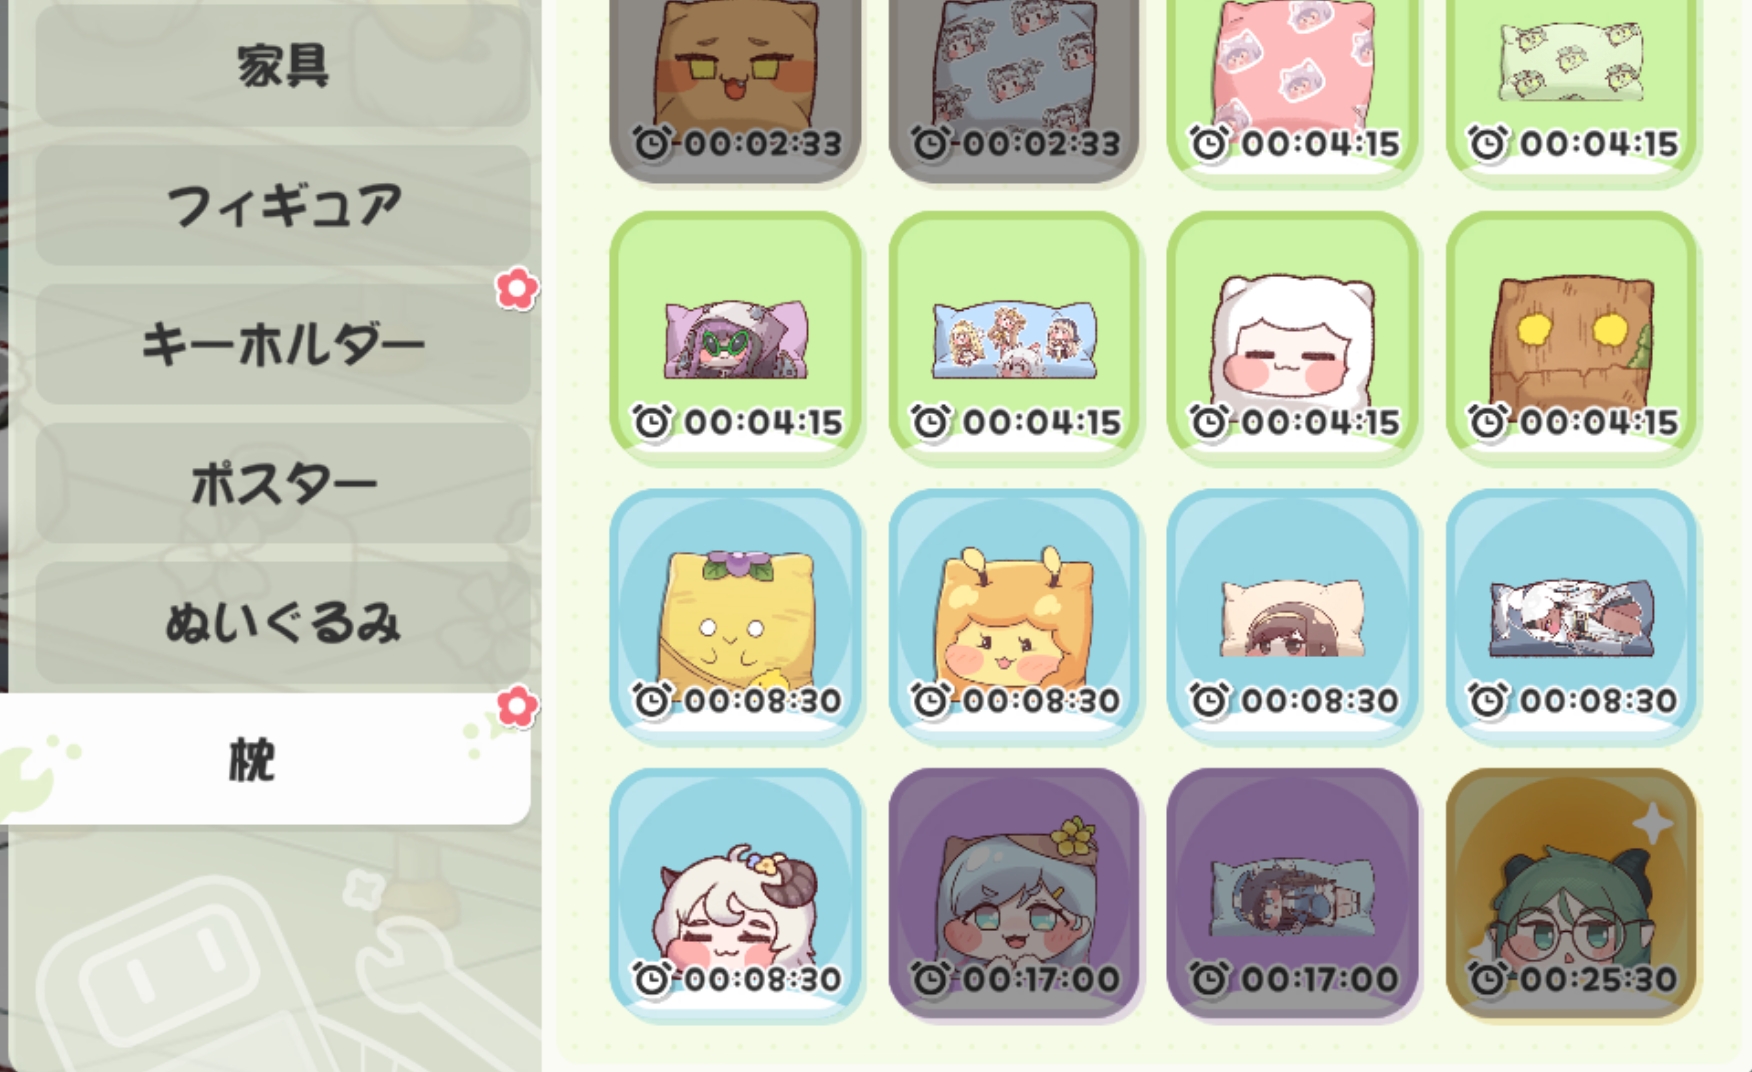Click the red flower badge on 枕

[x=516, y=707]
